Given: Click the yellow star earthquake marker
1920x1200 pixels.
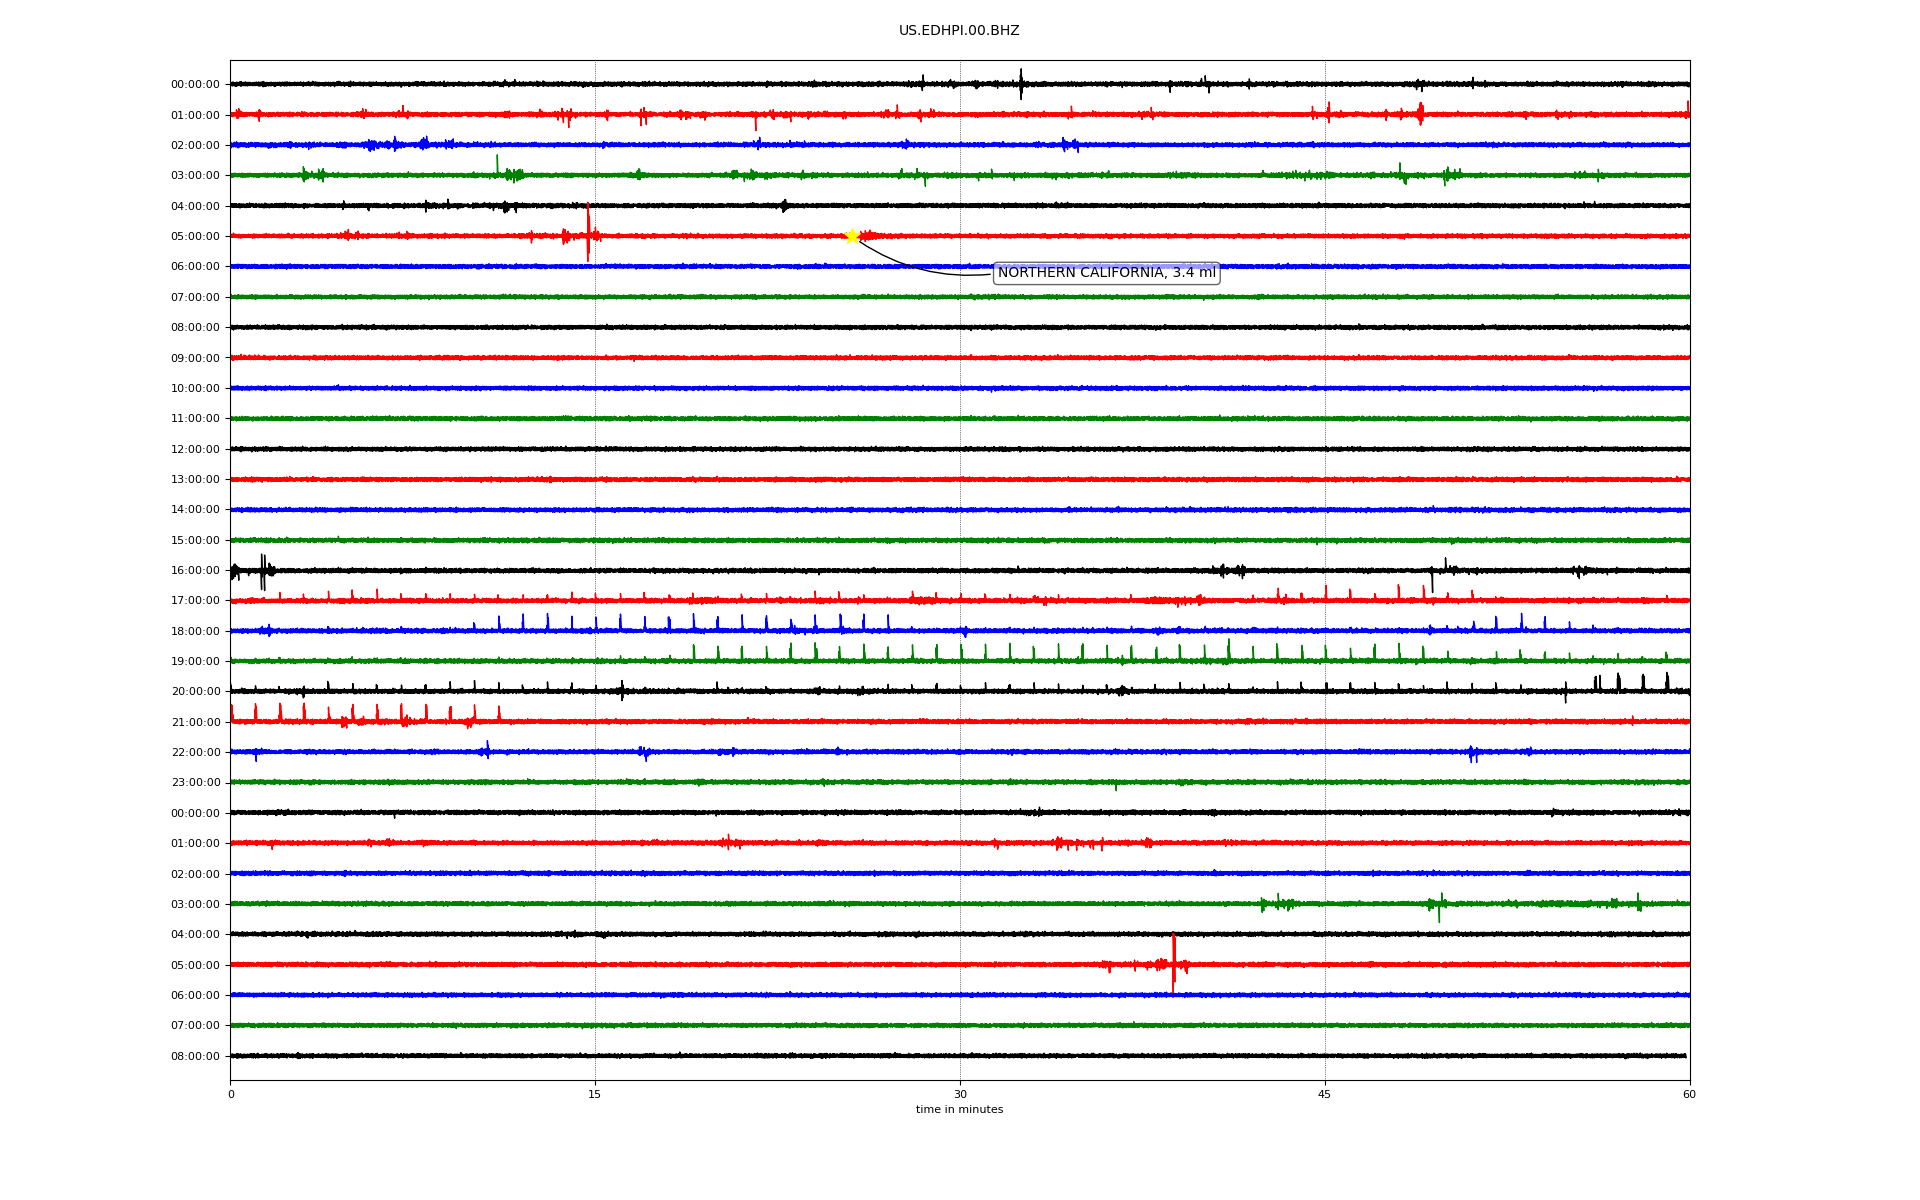Looking at the screenshot, I should click(x=852, y=236).
